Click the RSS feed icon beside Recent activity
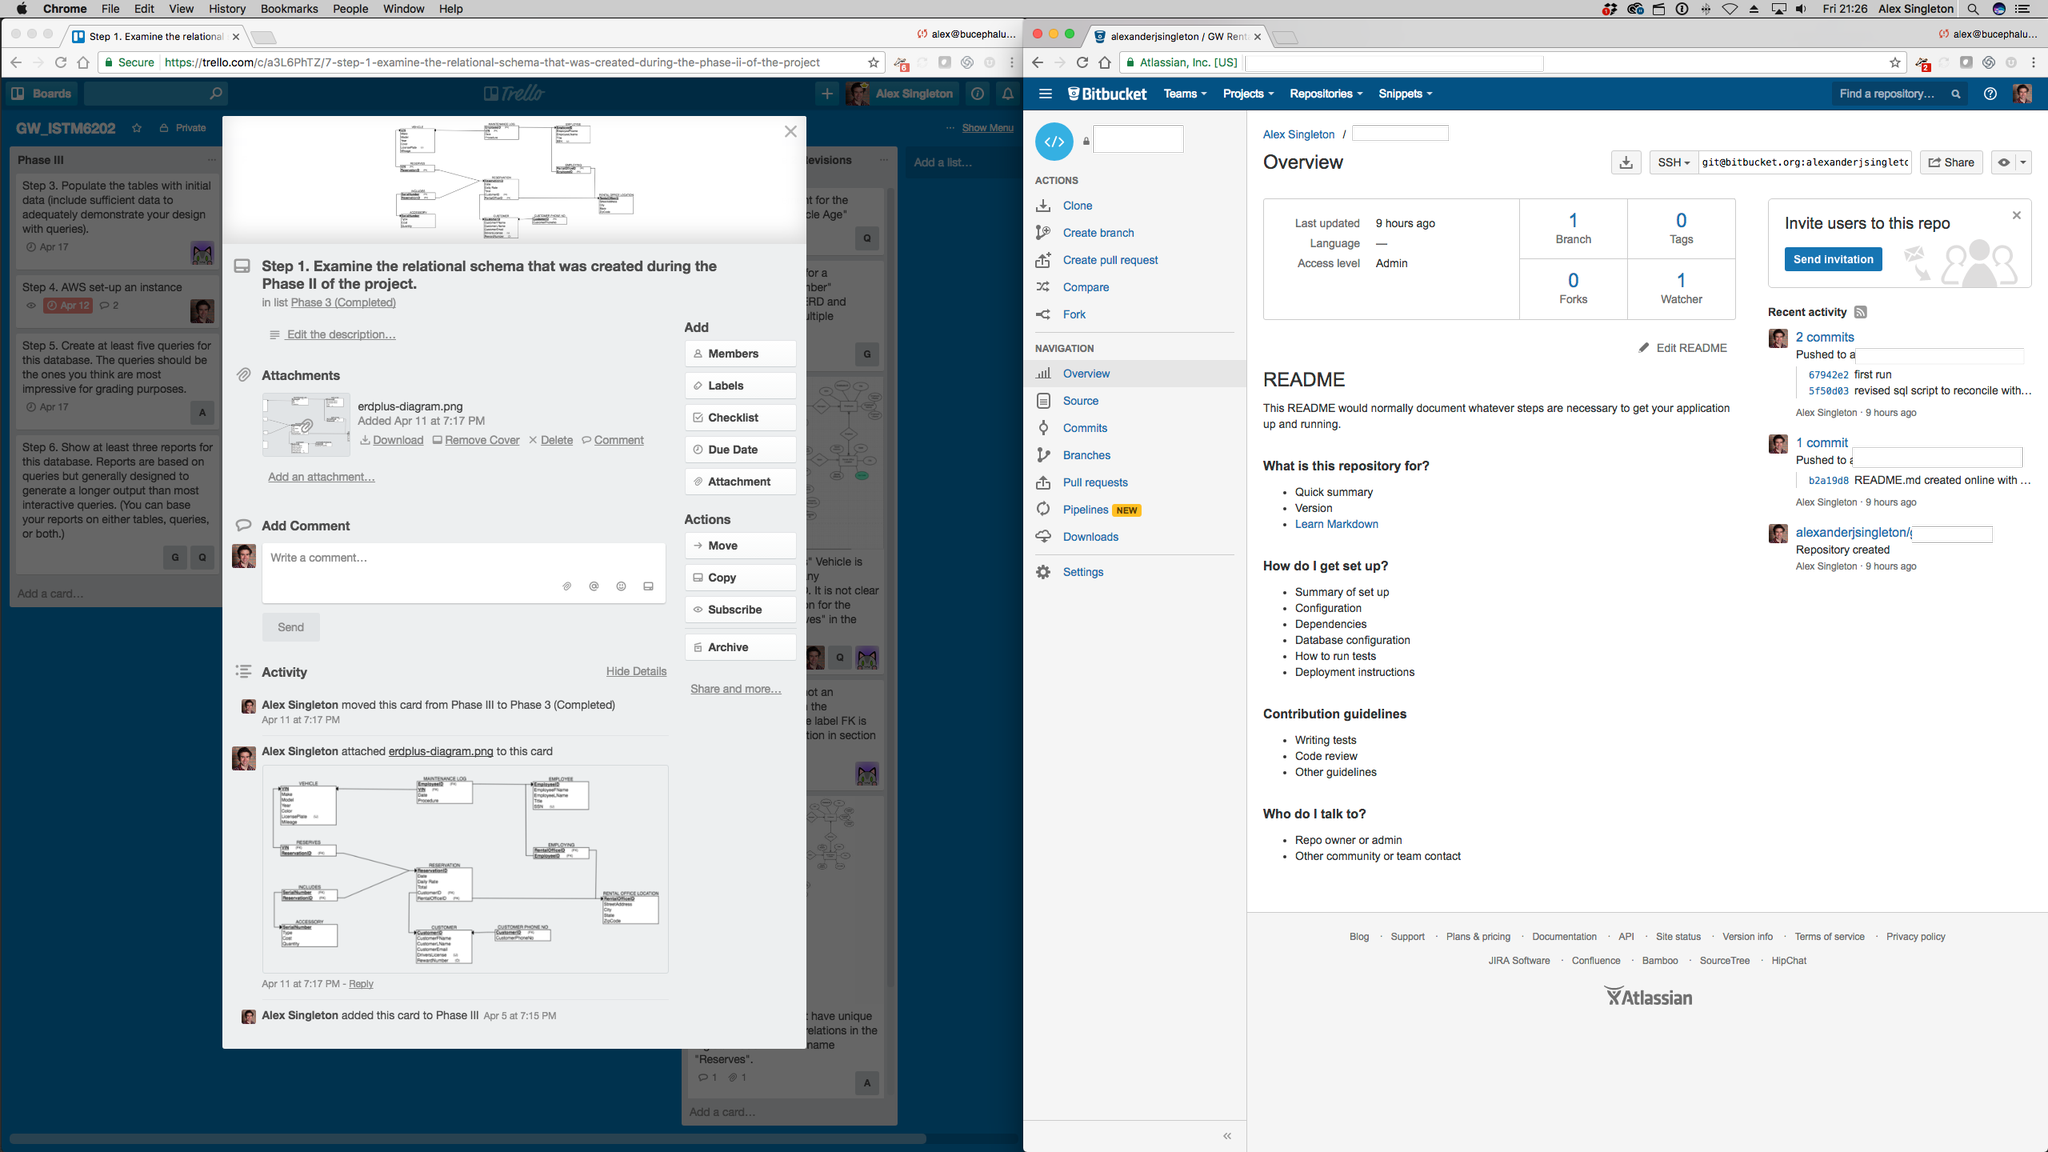 pyautogui.click(x=1860, y=312)
